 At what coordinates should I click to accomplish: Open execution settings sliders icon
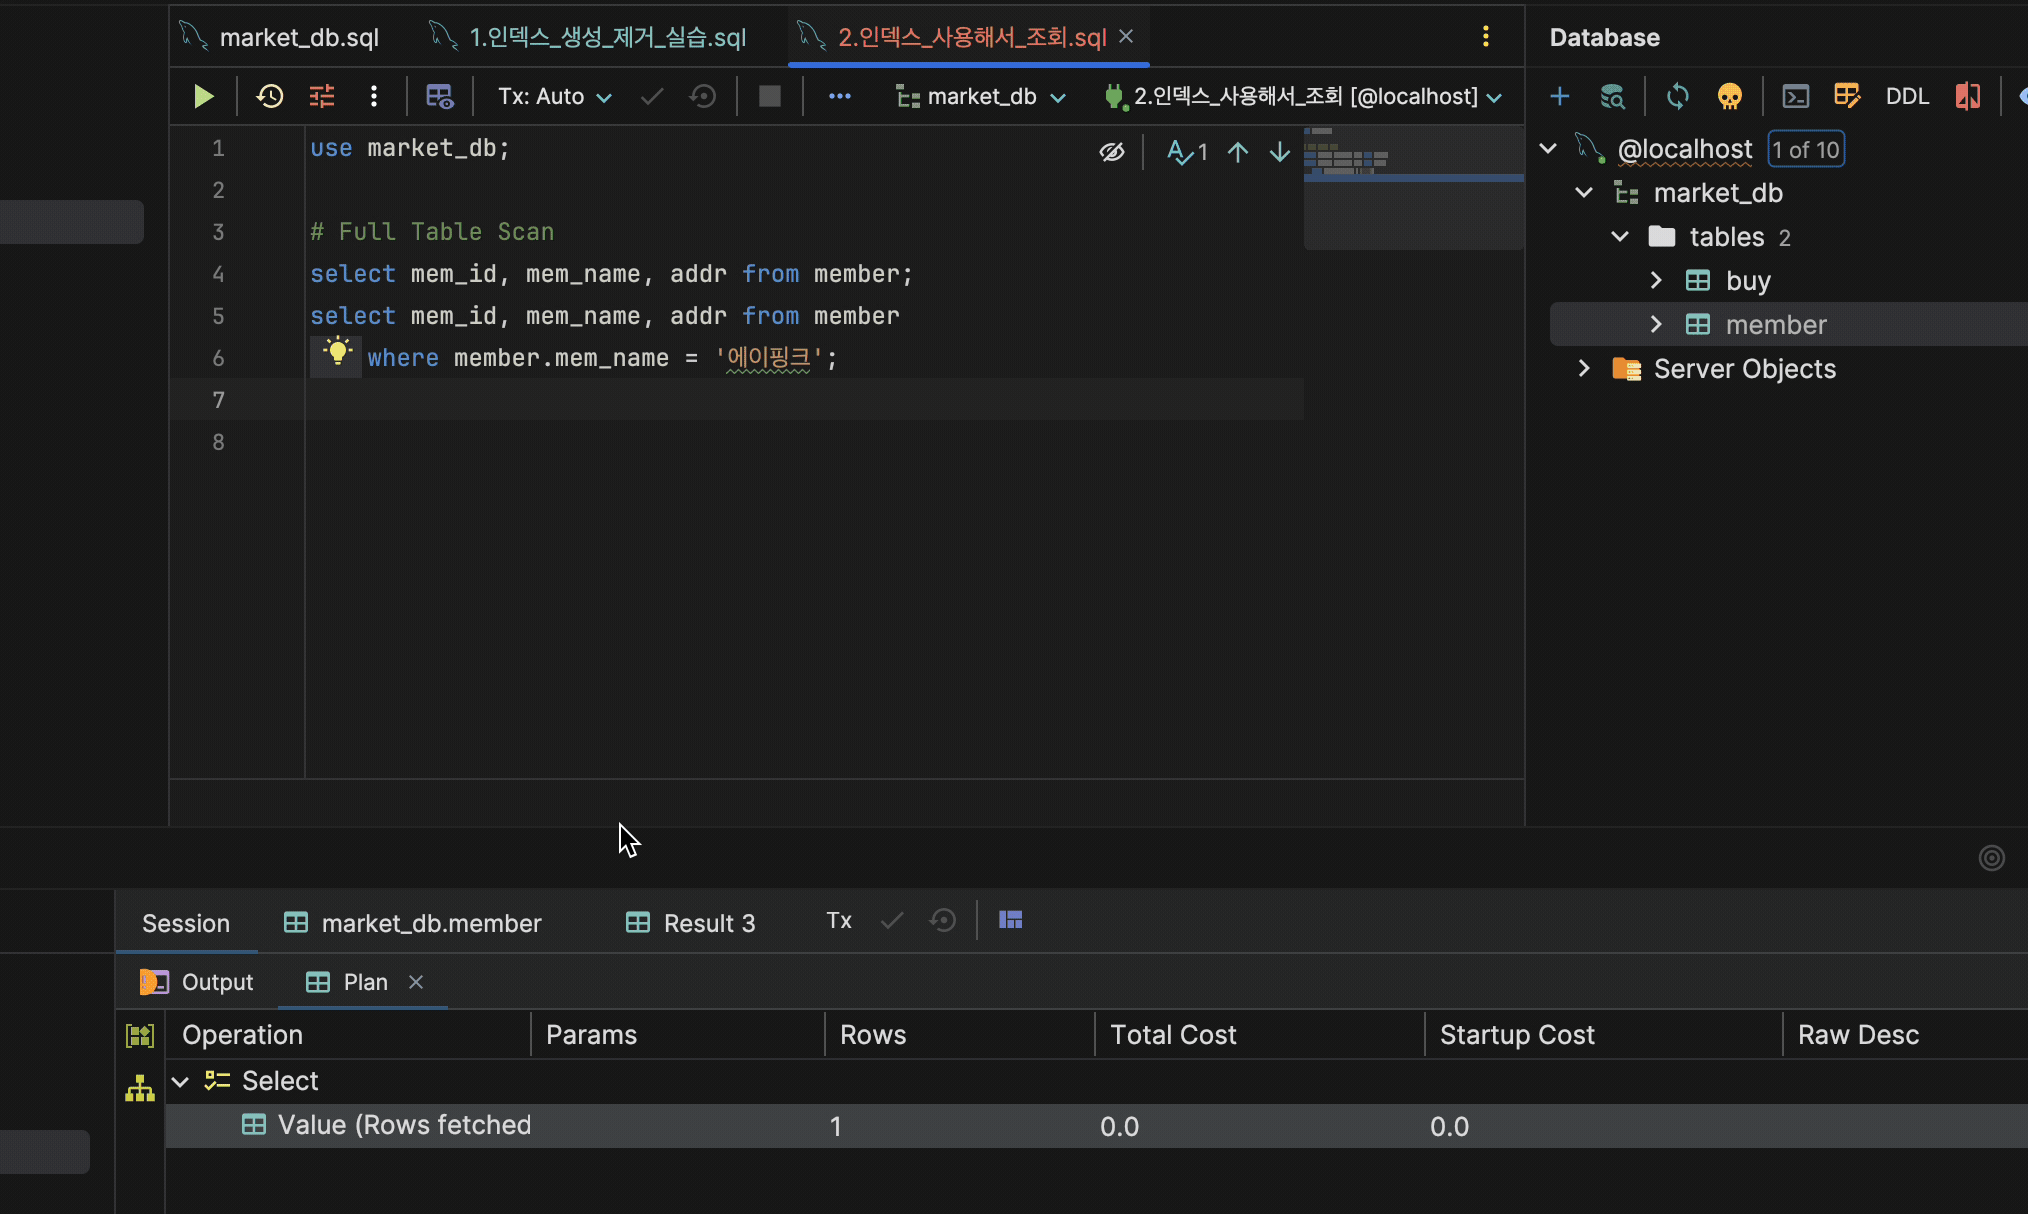[x=322, y=96]
